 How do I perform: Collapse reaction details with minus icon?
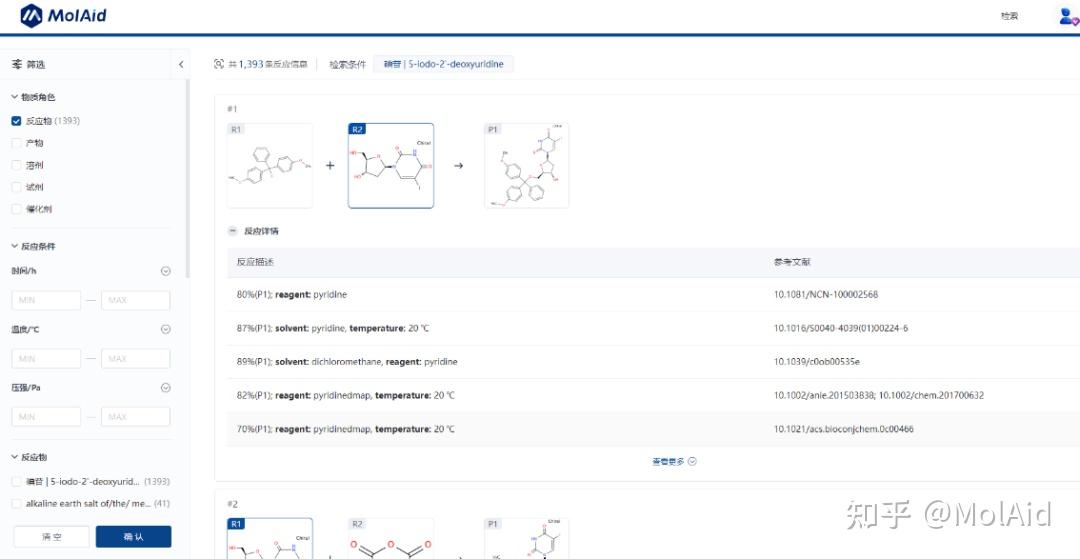(233, 231)
